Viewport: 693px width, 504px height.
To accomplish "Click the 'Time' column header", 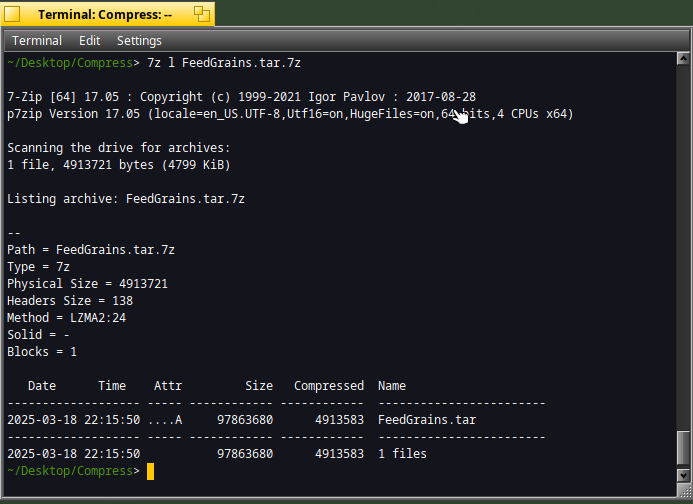I will pyautogui.click(x=112, y=386).
